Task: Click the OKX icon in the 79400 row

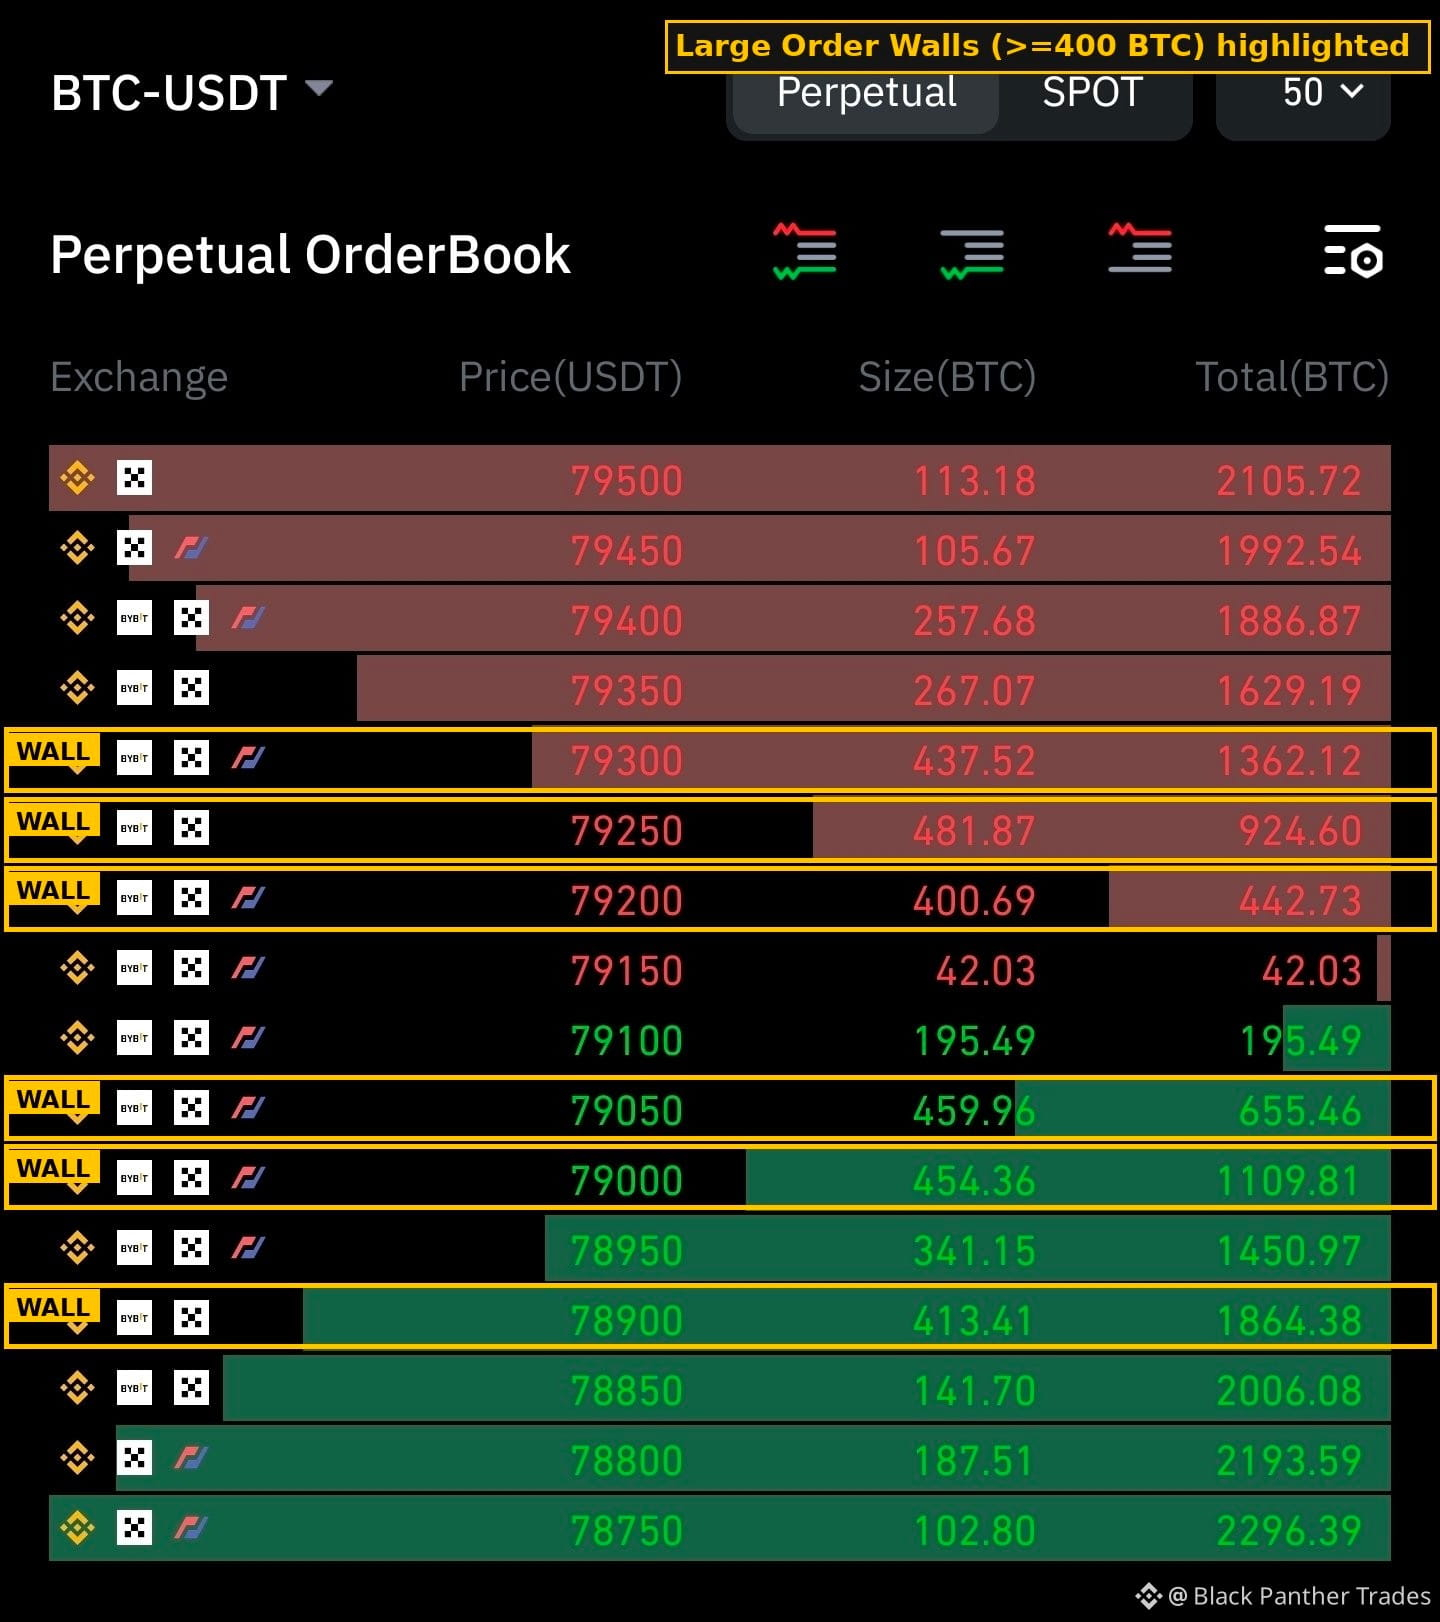Action: coord(191,618)
